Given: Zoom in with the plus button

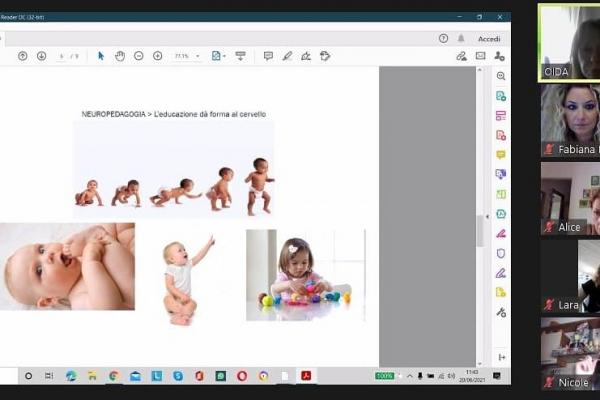Looking at the screenshot, I should [157, 56].
